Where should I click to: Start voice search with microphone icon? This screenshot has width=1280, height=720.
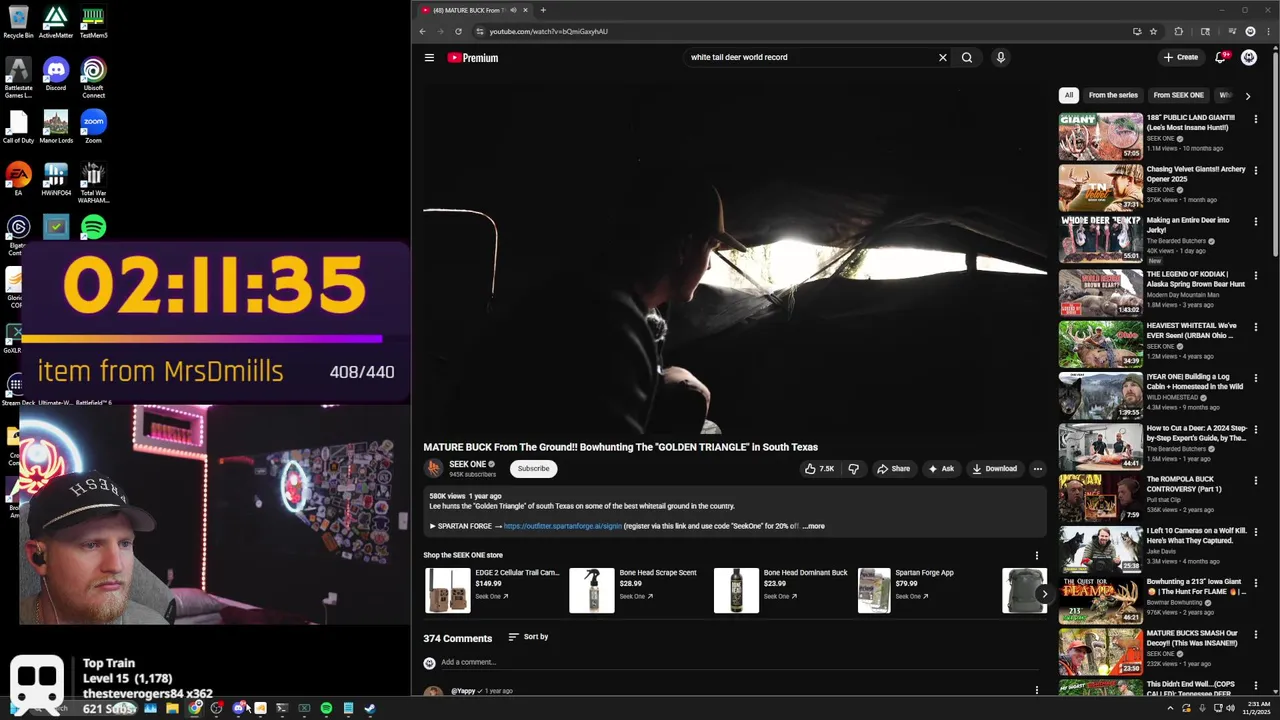click(1000, 58)
